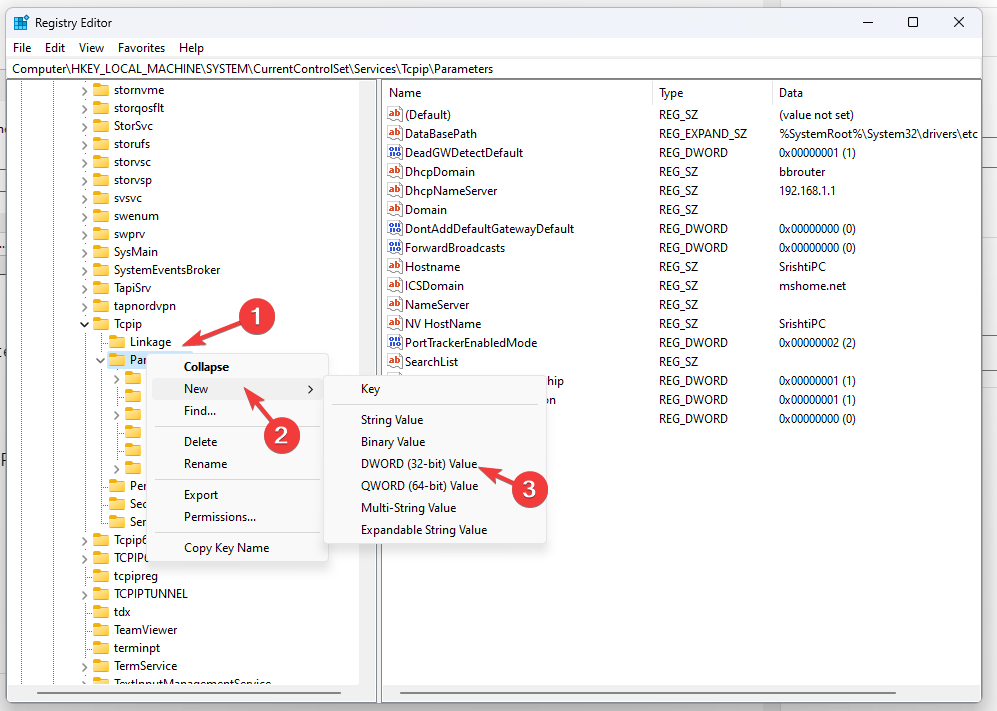Expand the tapnordvpn key
997x711 pixels.
click(84, 306)
